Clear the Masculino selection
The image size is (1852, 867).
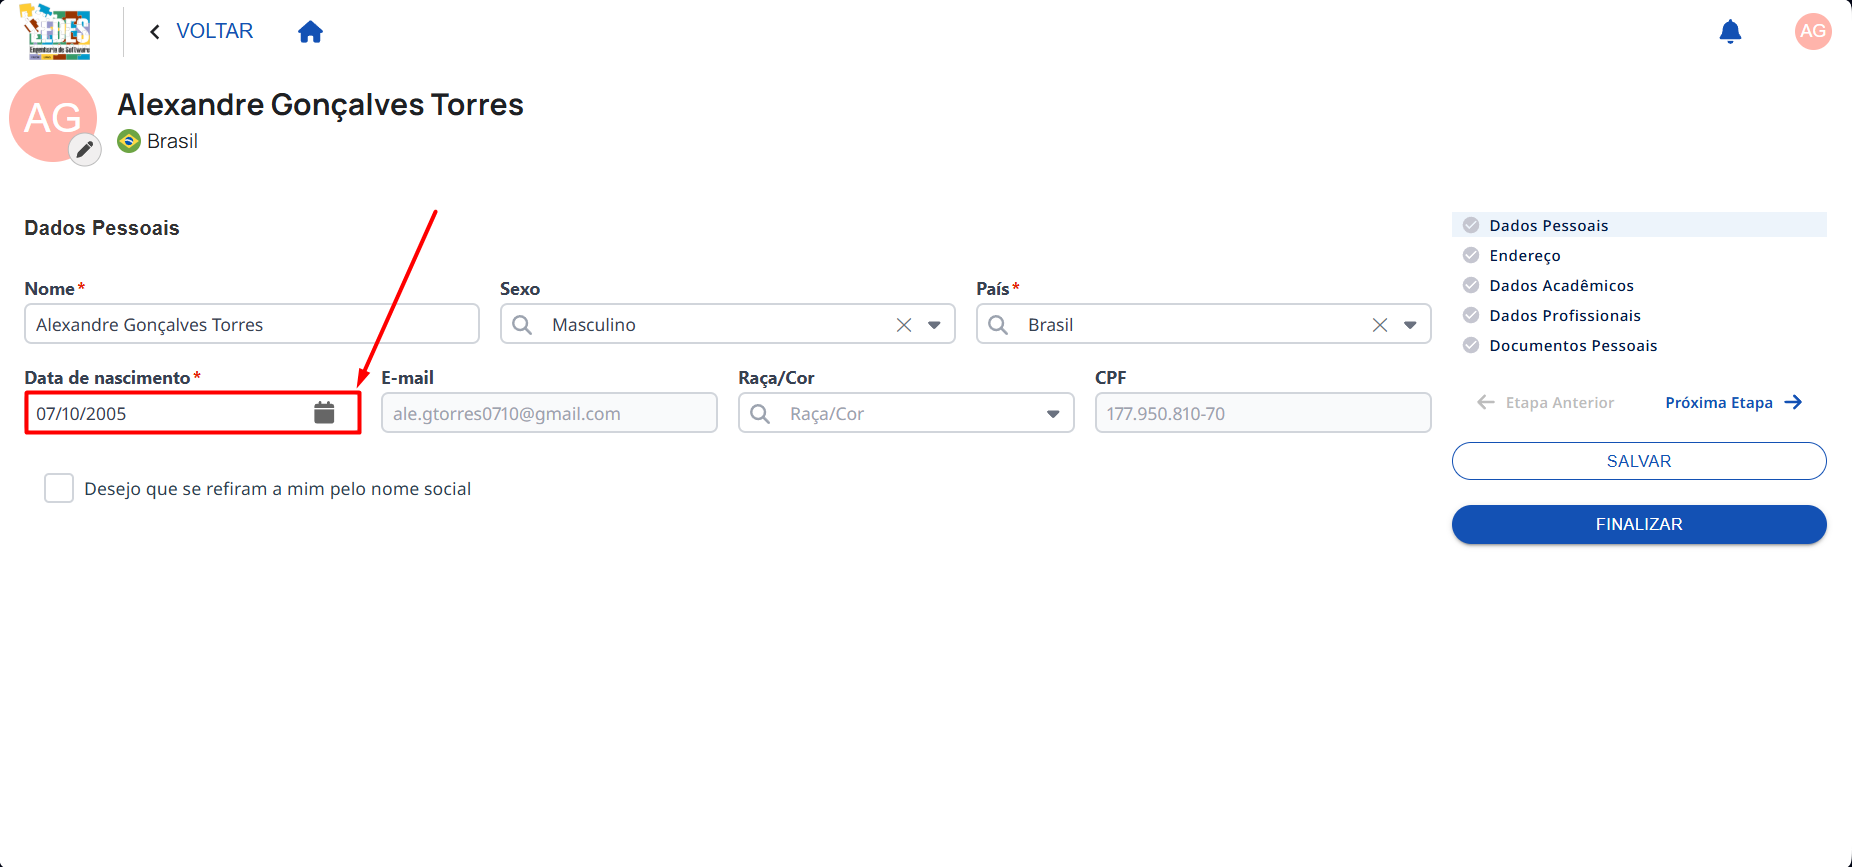904,325
